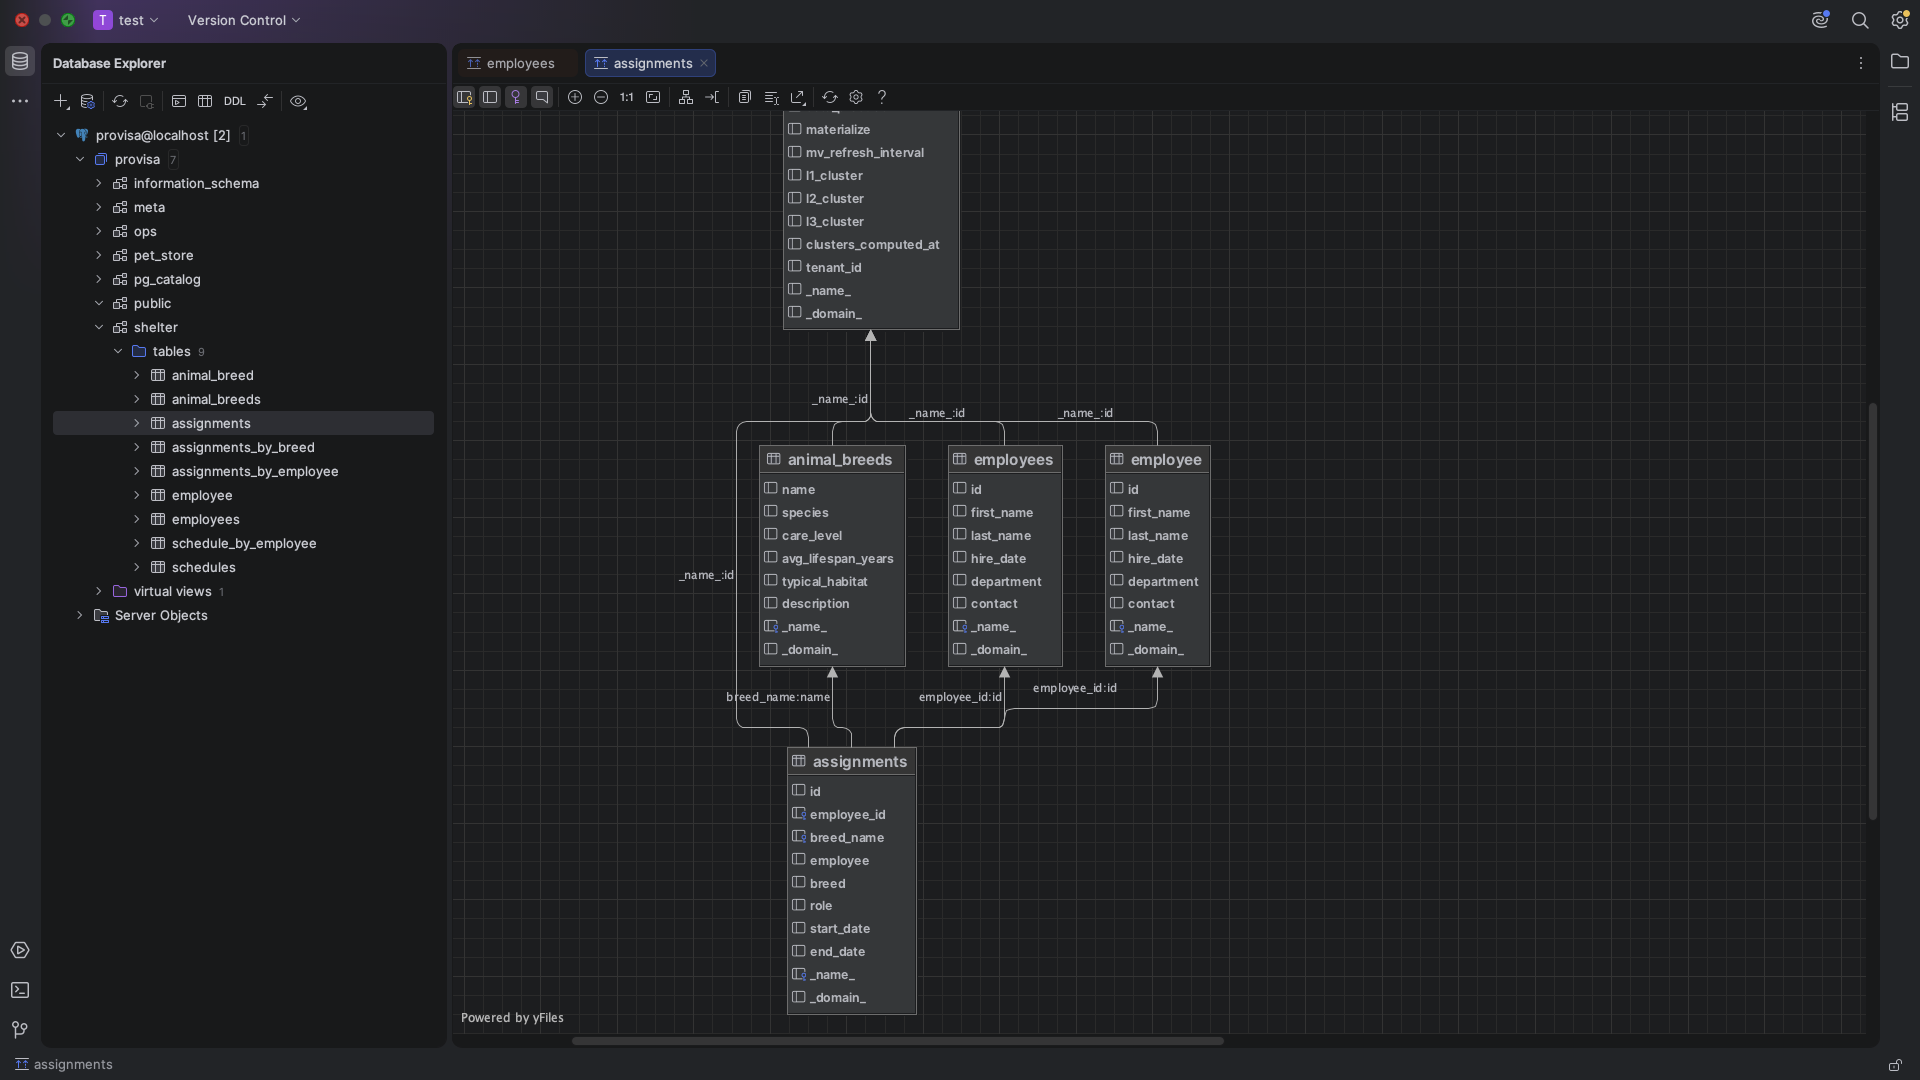Click the diagram horizontal scrollbar
The width and height of the screenshot is (1920, 1080).
[x=897, y=1041]
